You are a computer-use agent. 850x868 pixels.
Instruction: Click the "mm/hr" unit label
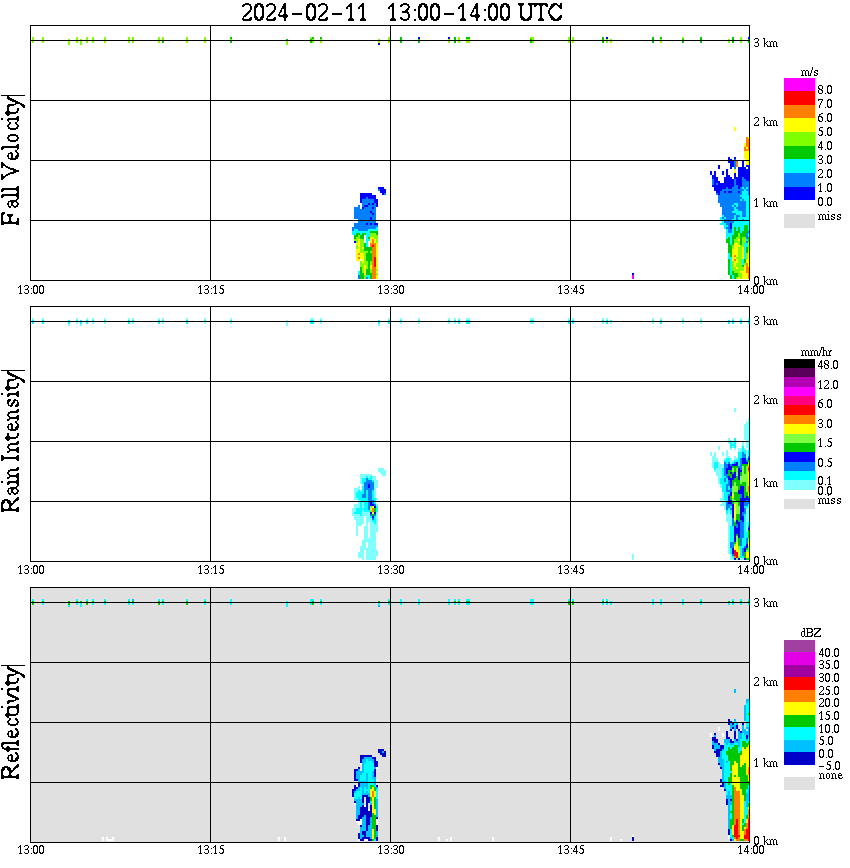(816, 352)
